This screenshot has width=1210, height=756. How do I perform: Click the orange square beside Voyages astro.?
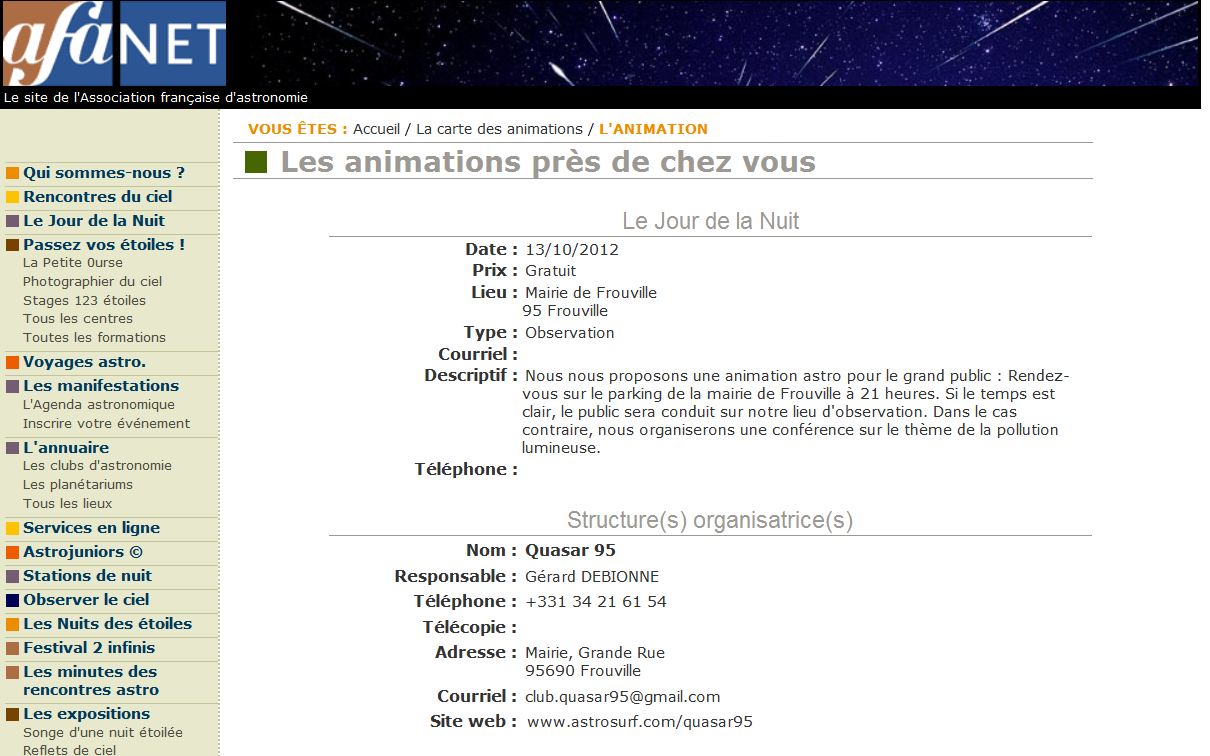coord(13,362)
